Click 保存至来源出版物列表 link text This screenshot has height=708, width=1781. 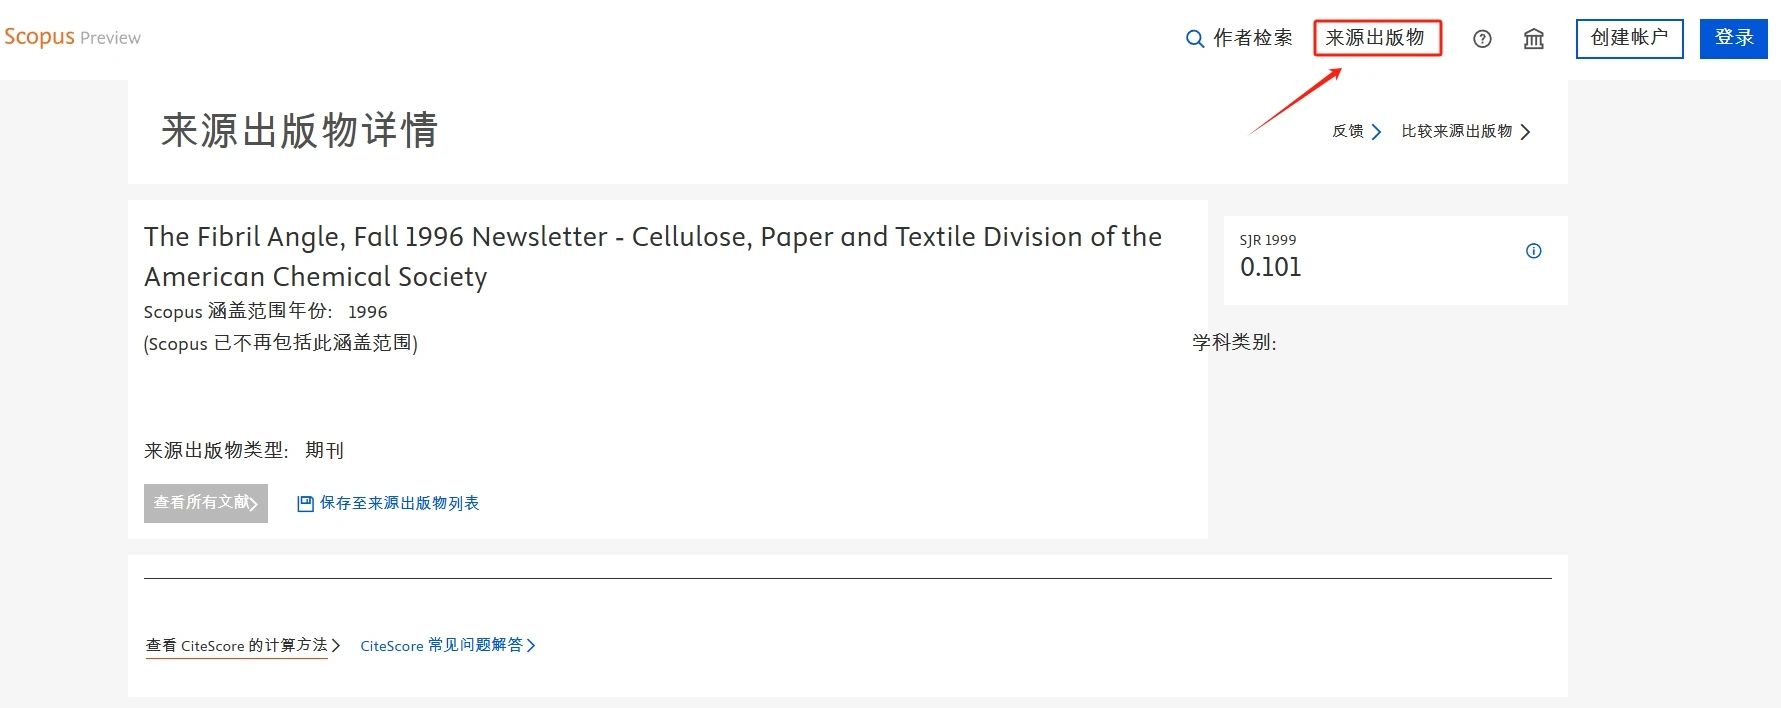click(399, 503)
